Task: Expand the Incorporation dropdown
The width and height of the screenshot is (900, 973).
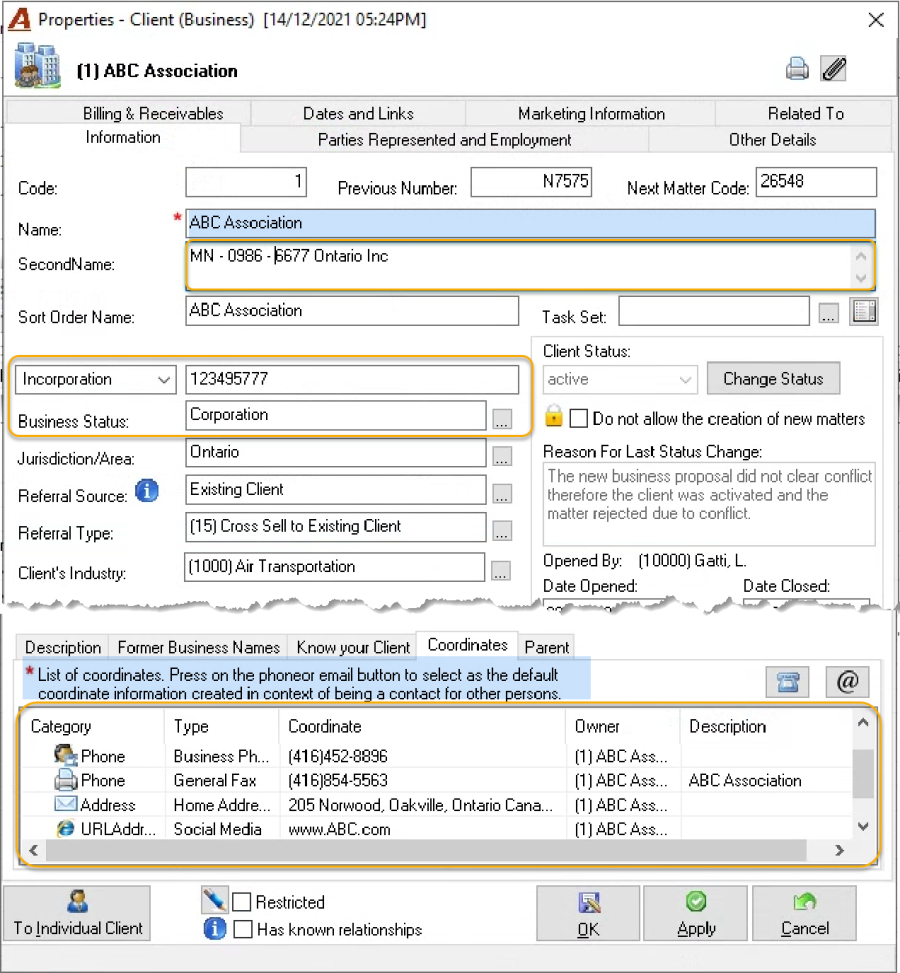Action: pos(164,379)
